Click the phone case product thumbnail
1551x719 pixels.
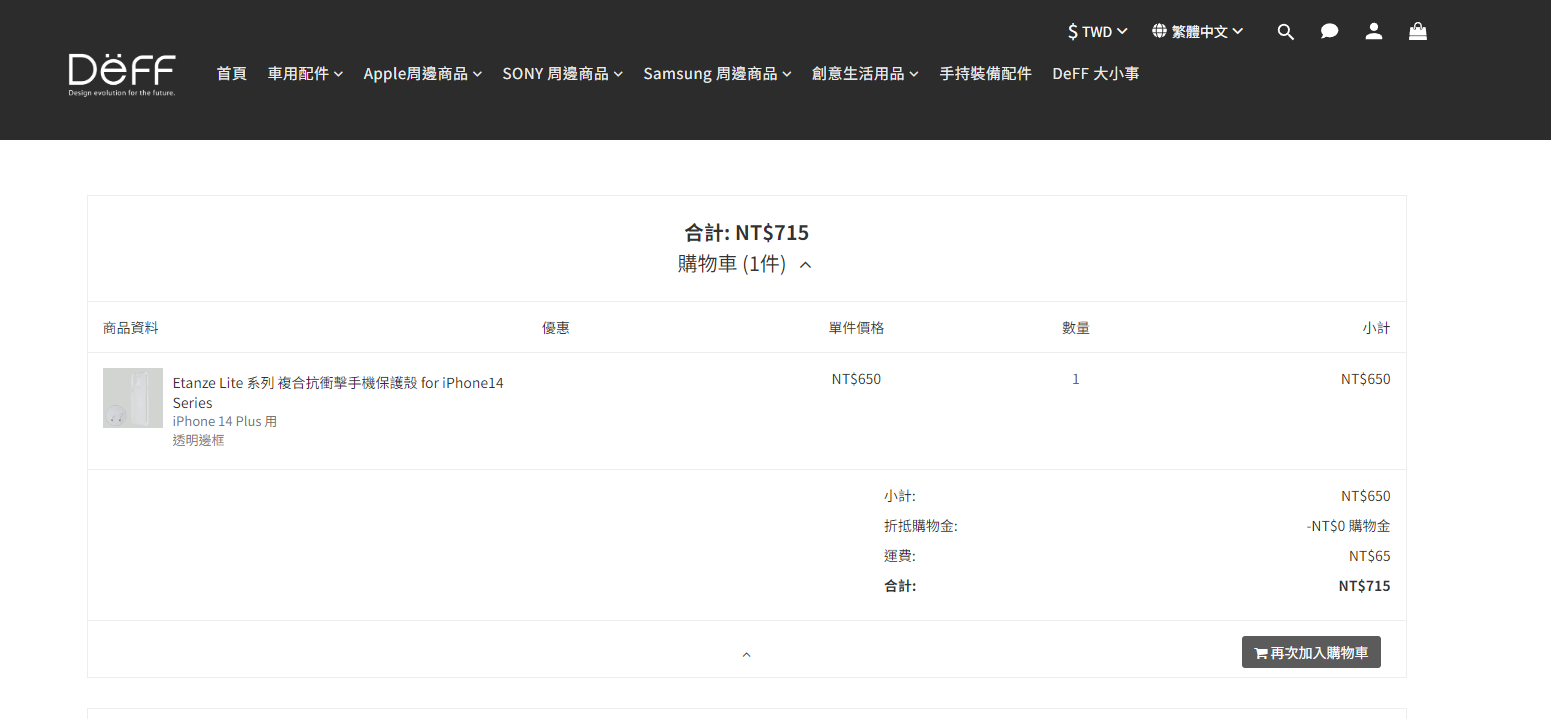pyautogui.click(x=132, y=398)
